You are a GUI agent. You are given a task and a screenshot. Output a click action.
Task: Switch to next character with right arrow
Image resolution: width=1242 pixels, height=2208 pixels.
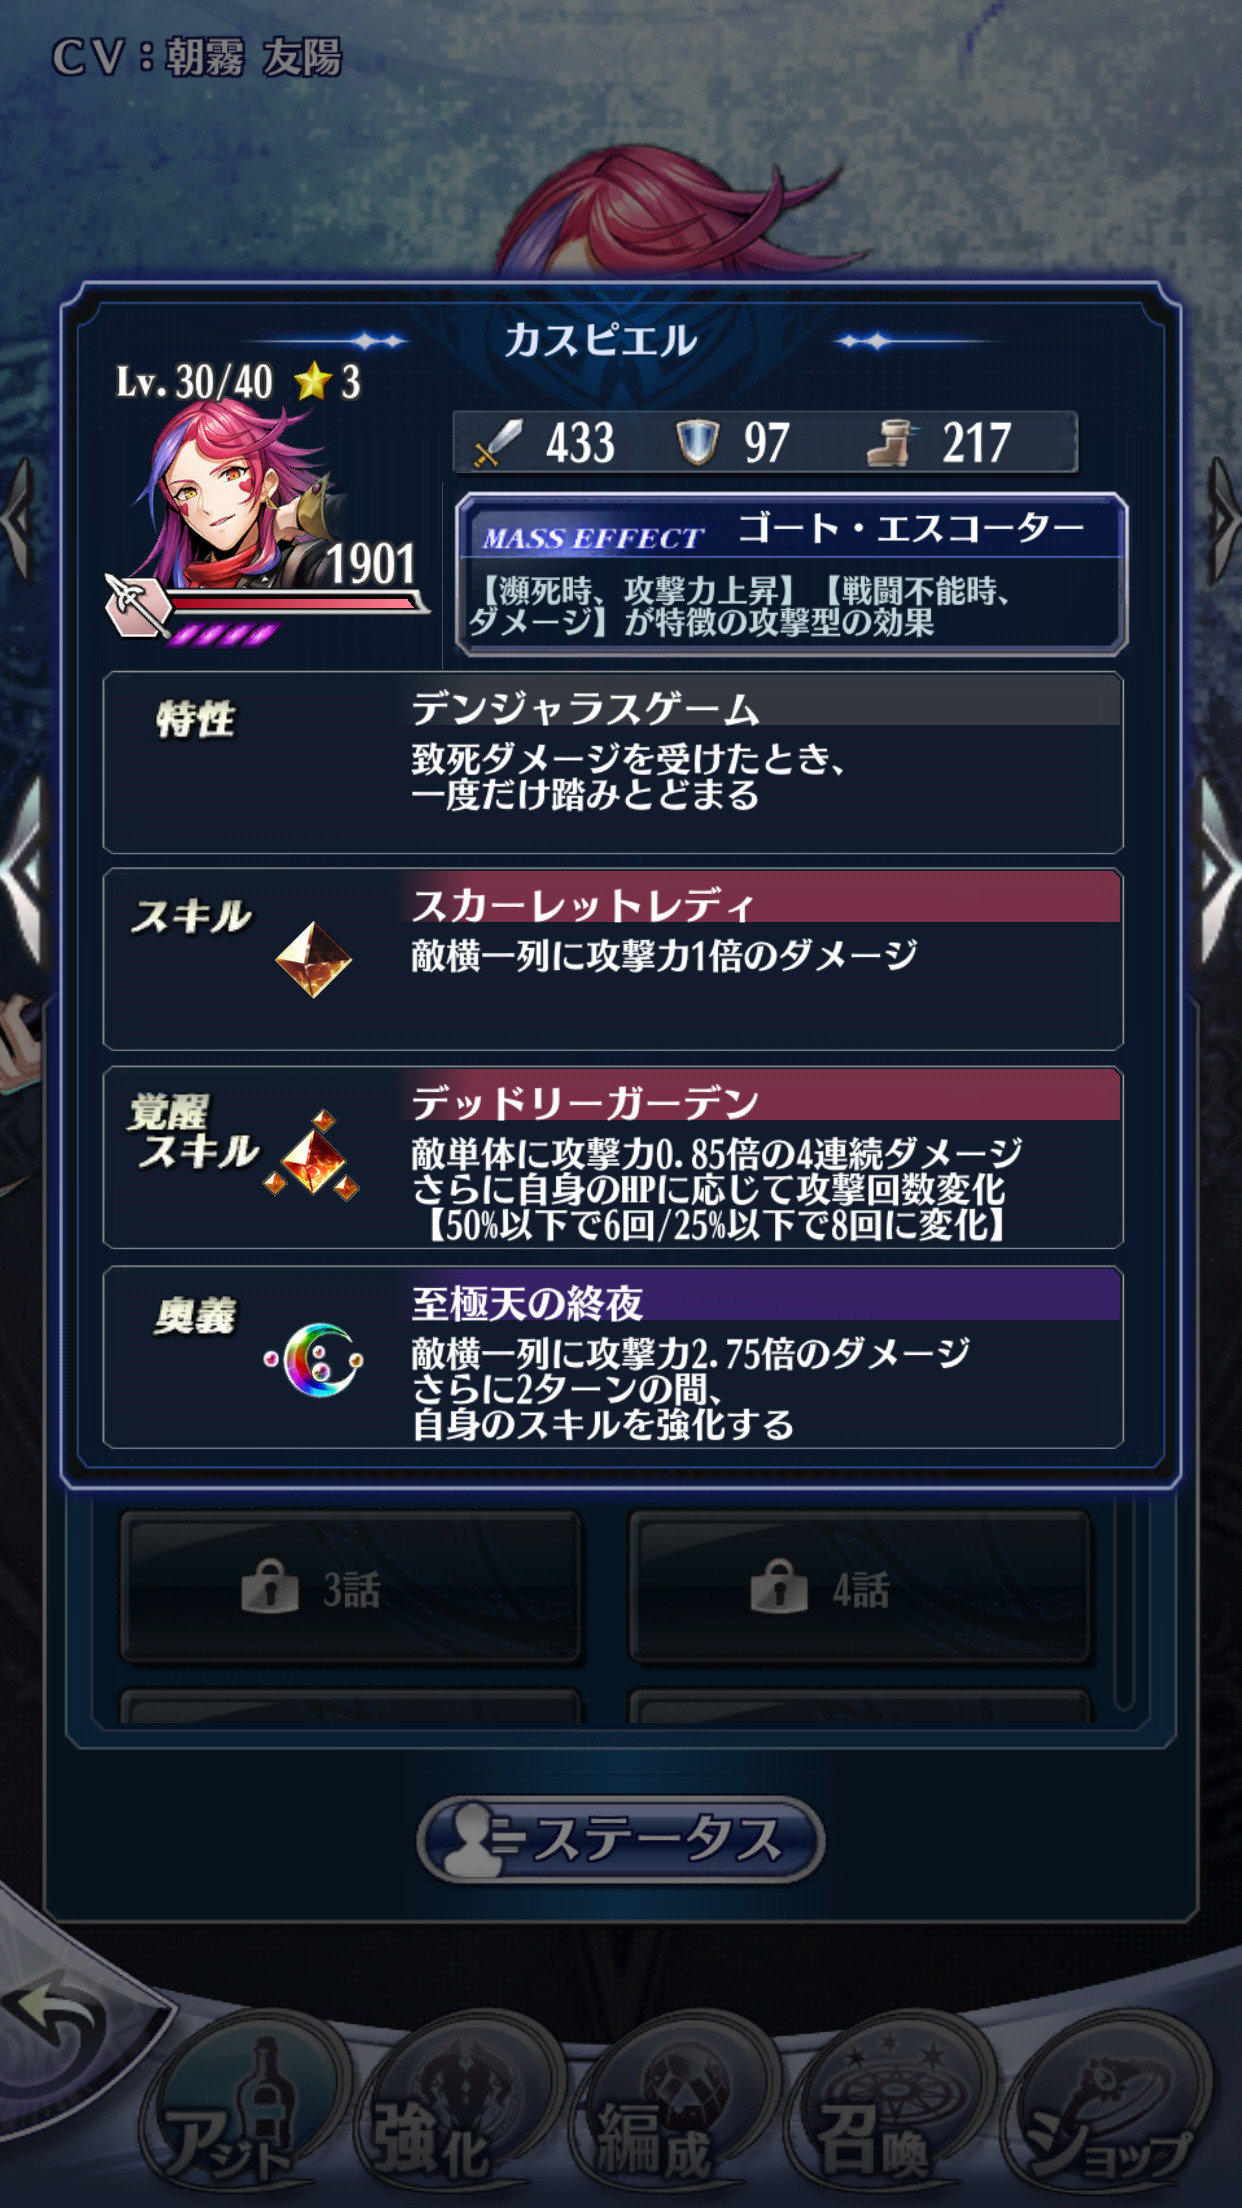point(1218,872)
